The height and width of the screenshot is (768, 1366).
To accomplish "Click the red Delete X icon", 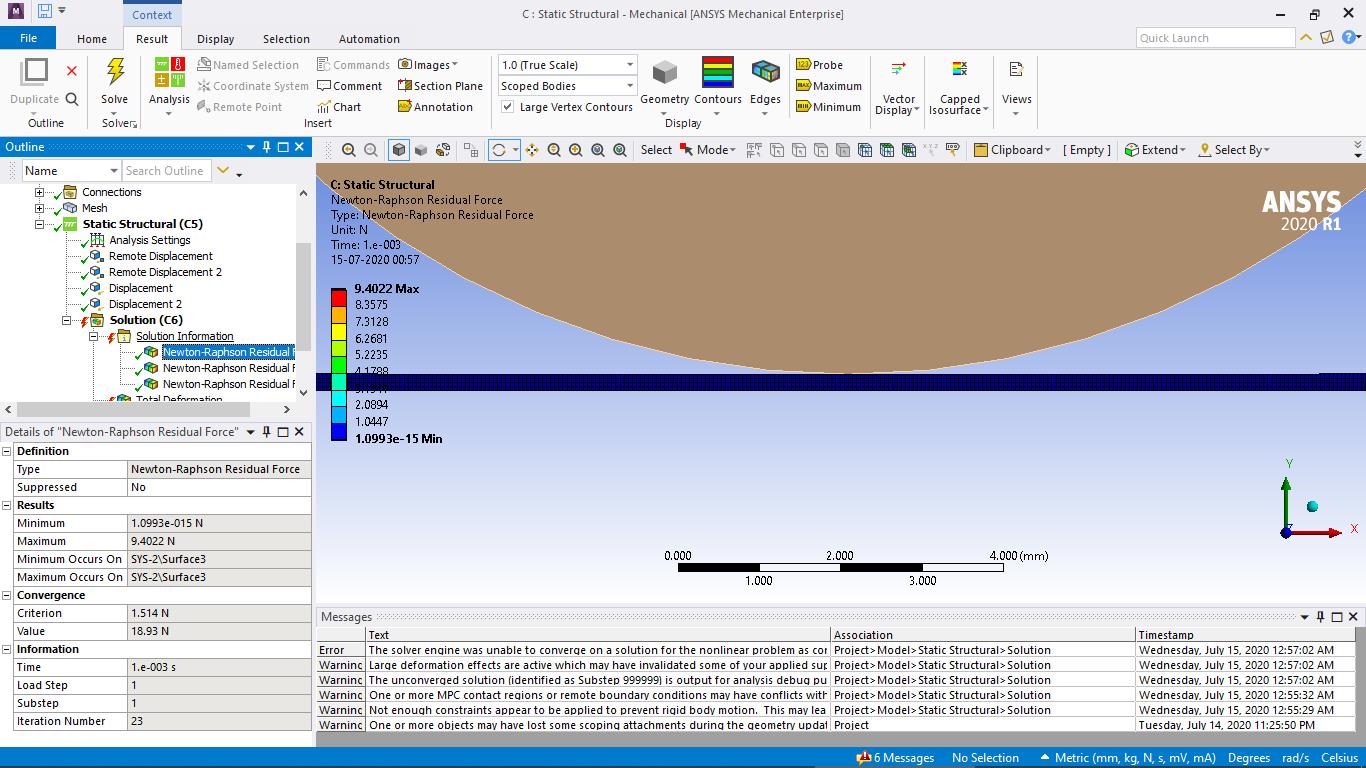I will point(72,71).
